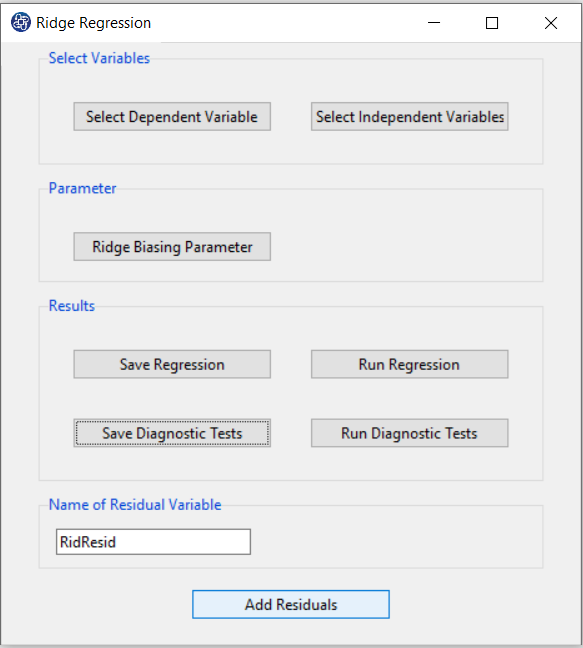The image size is (583, 648).
Task: Maximize the Ridge Regression window
Action: 492,23
